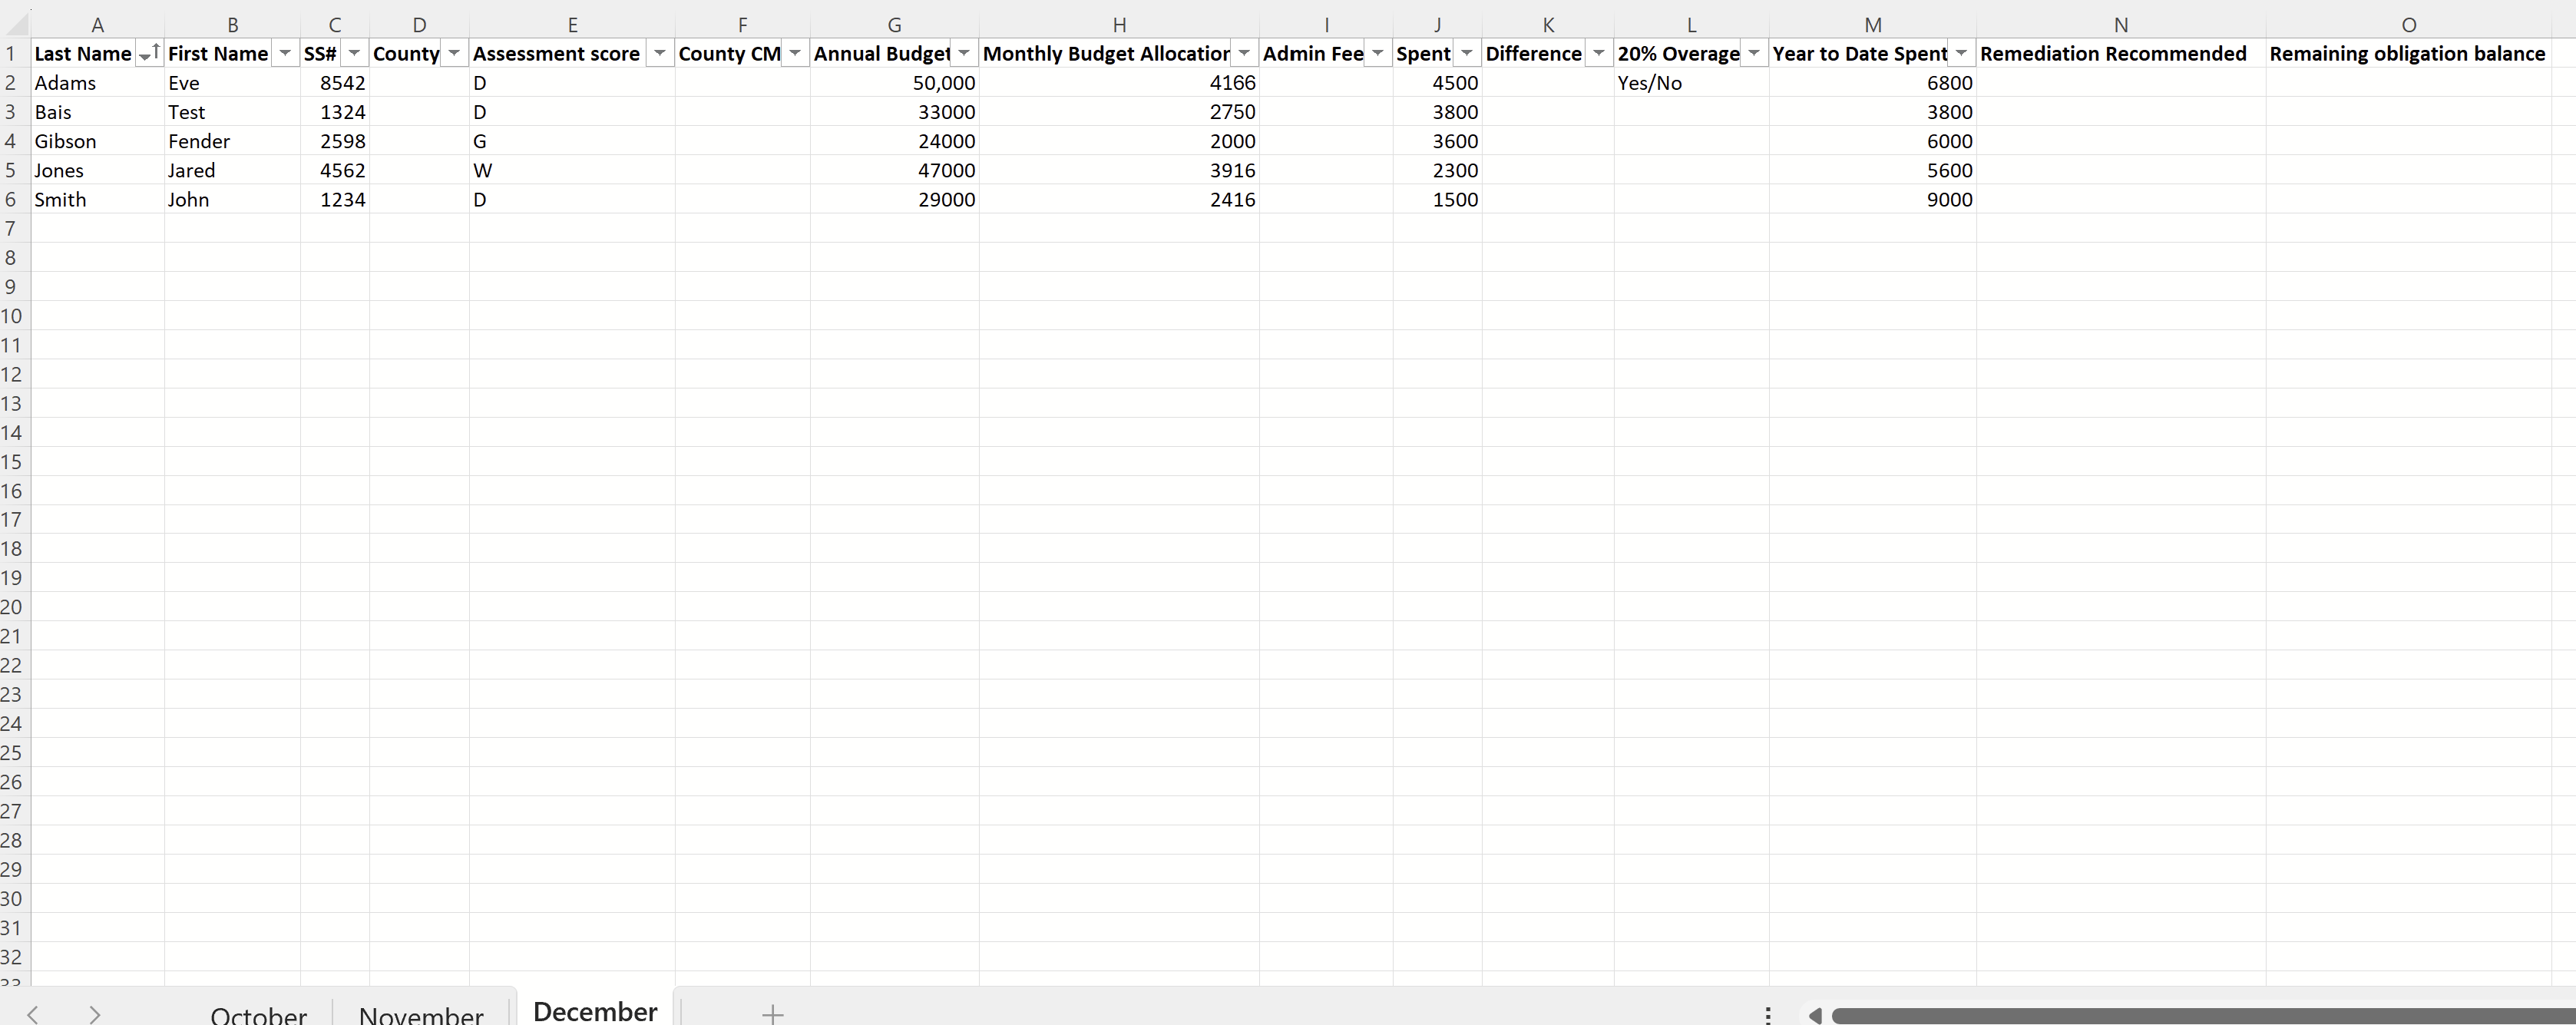Select the assessment score cell W
This screenshot has width=2576, height=1025.
click(x=572, y=170)
